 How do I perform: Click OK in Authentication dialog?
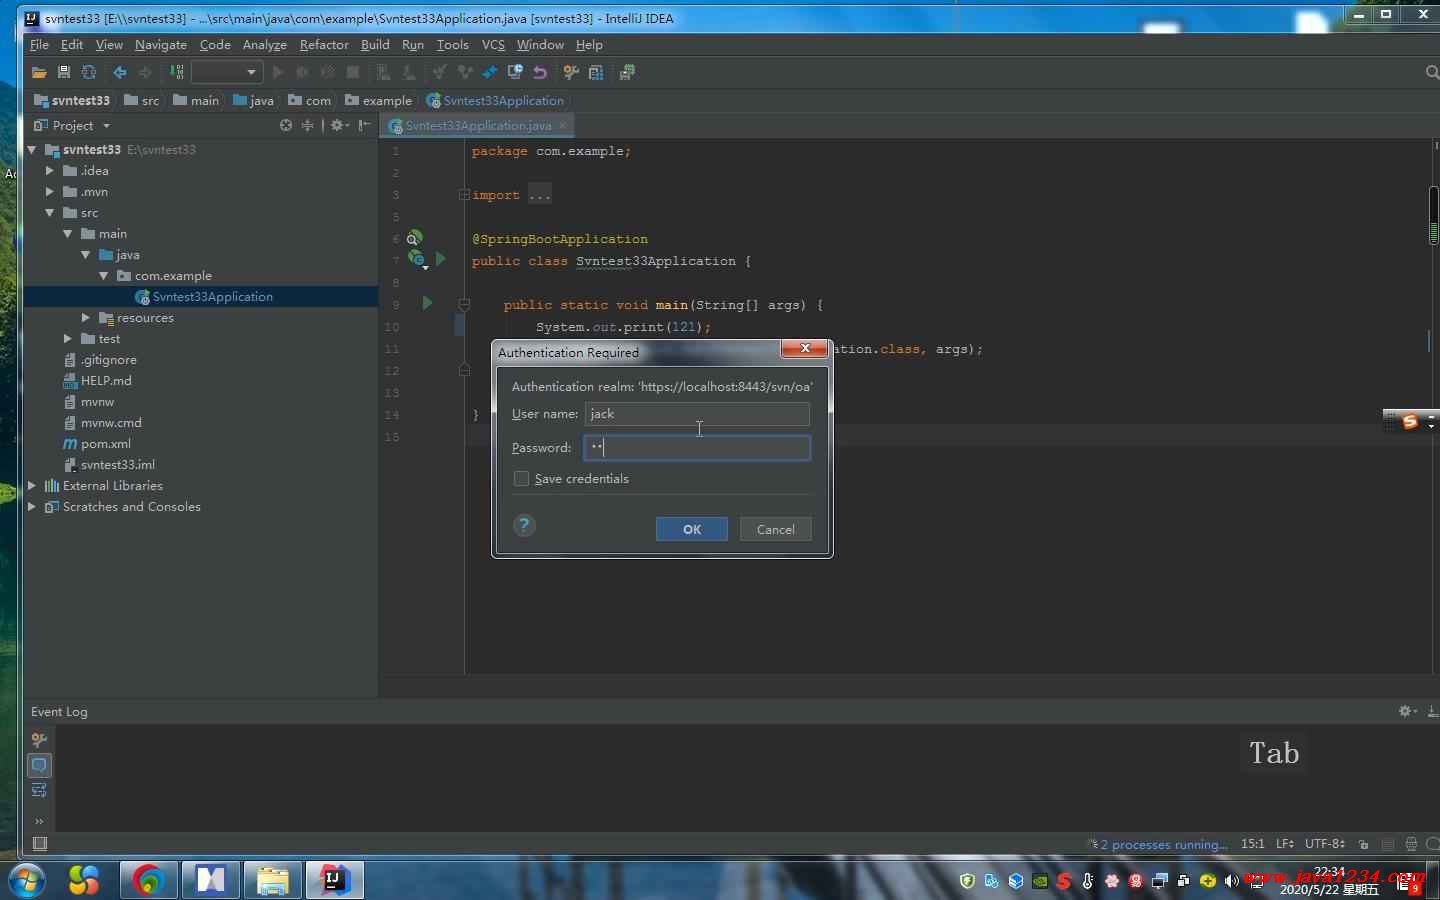692,529
